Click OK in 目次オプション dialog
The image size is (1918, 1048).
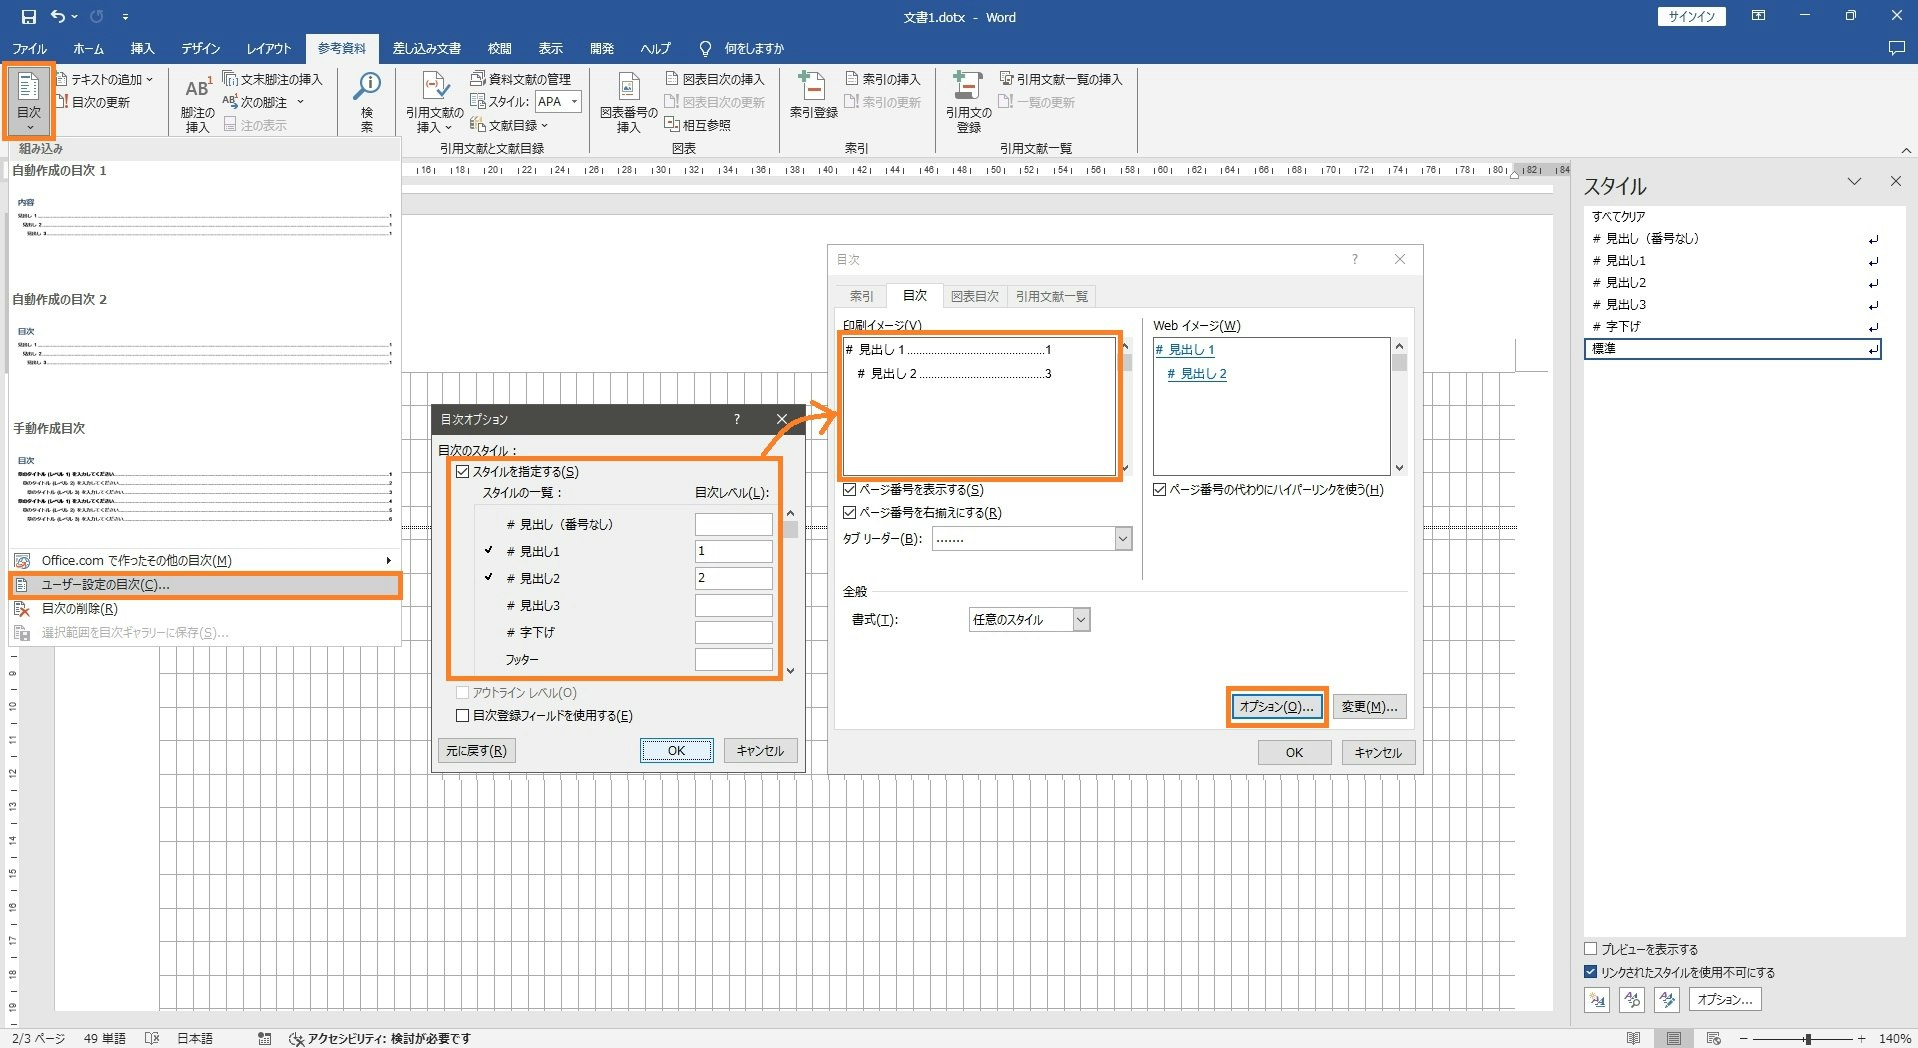pyautogui.click(x=677, y=751)
